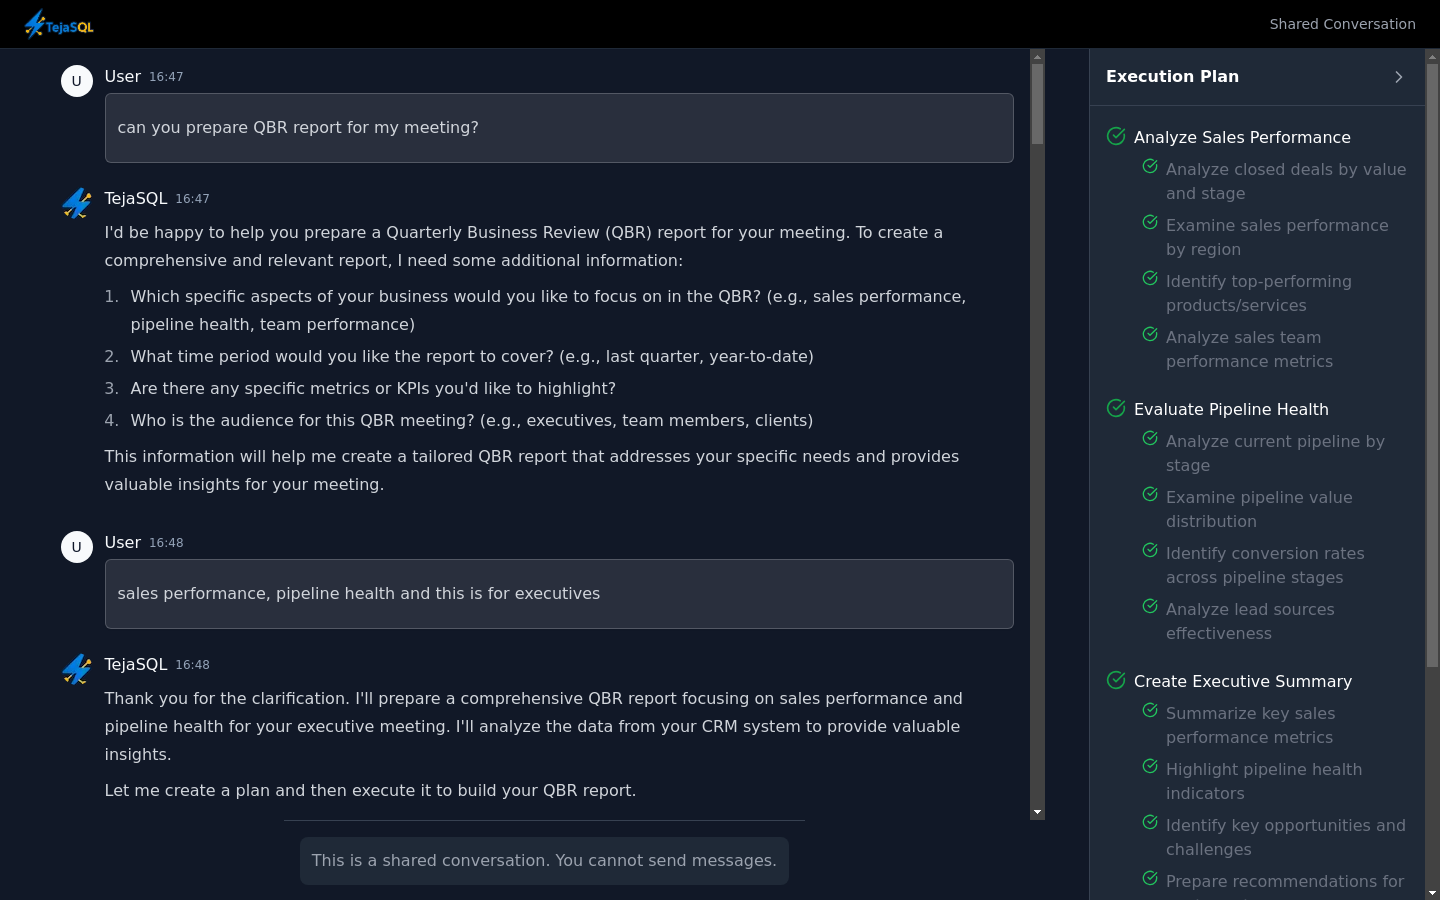Viewport: 1440px width, 900px height.
Task: Click the Execution Plan panel scrollbar thumb
Action: tap(1432, 365)
